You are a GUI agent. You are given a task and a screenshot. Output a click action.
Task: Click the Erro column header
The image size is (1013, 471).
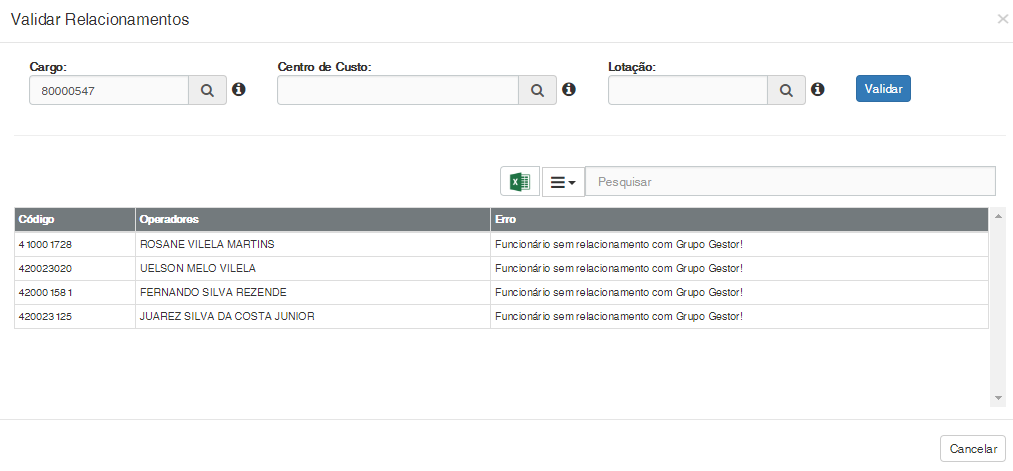pyautogui.click(x=738, y=219)
